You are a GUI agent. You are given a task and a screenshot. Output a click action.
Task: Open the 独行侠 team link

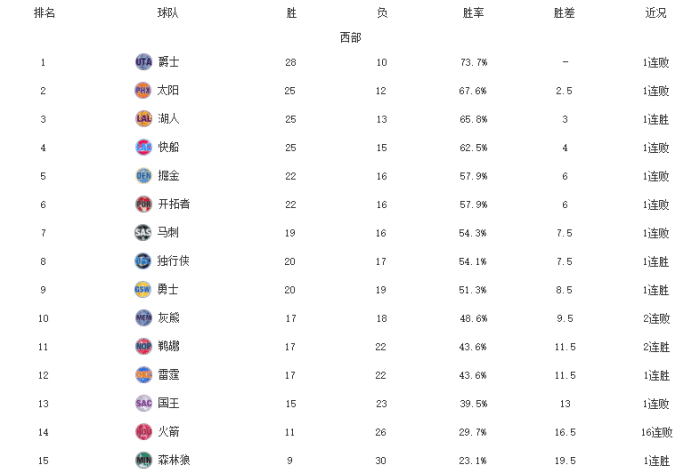tap(174, 261)
